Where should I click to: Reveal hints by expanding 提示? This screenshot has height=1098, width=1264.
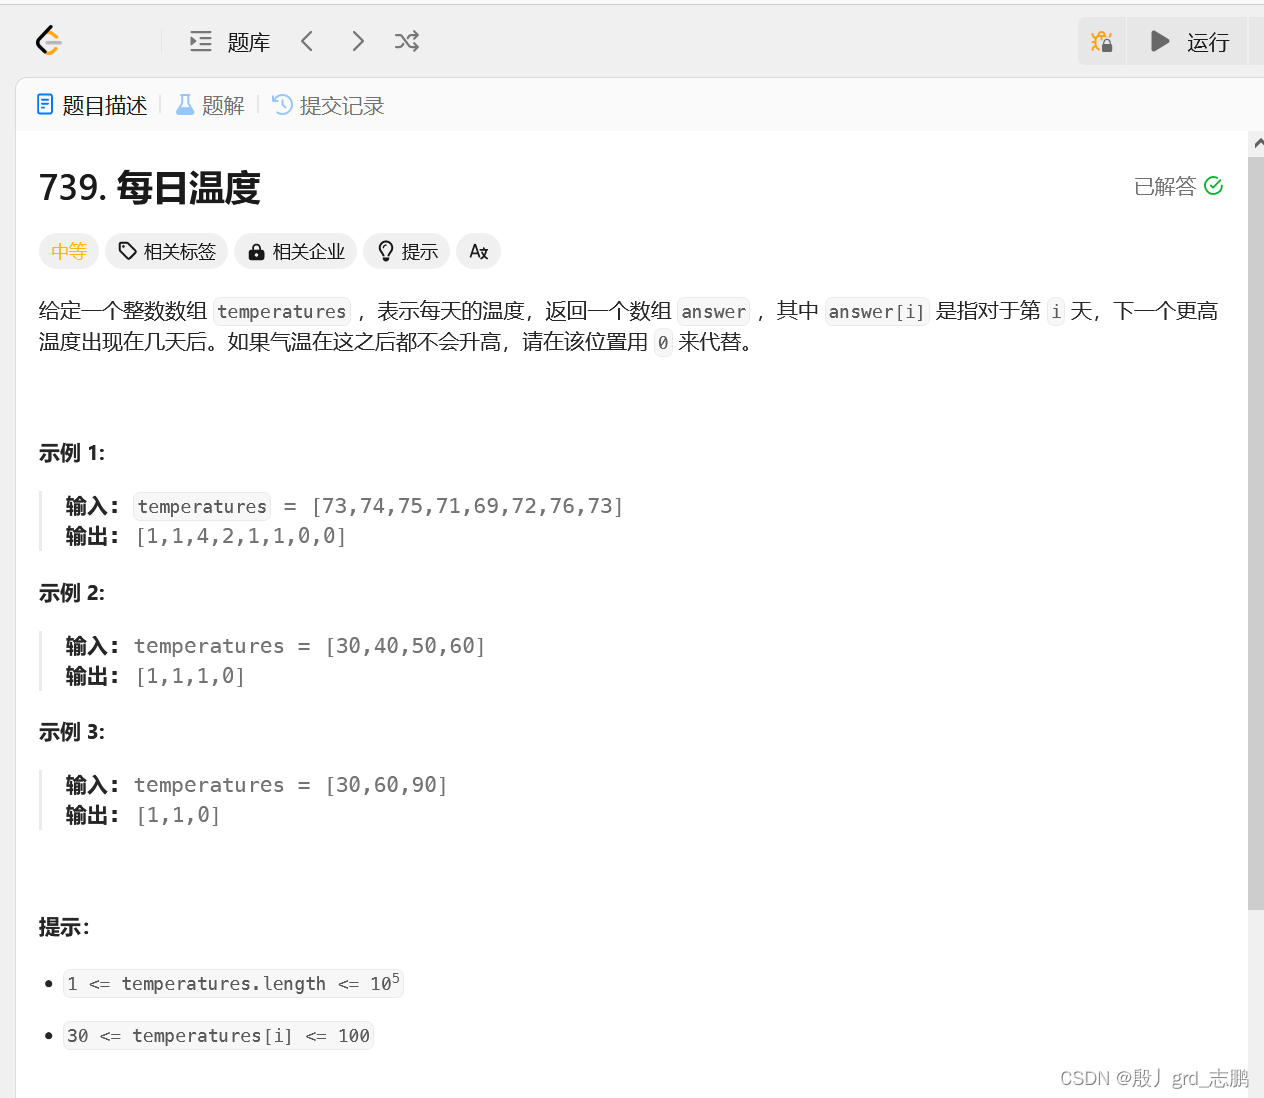click(406, 251)
